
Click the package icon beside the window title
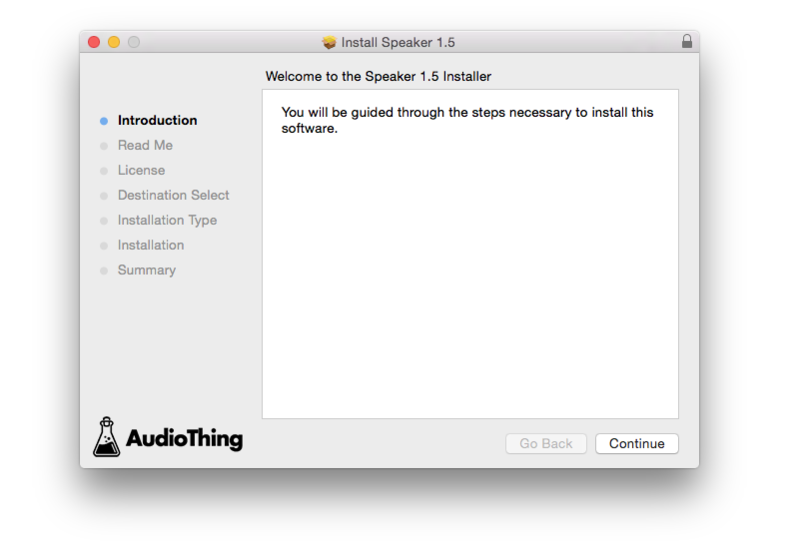(329, 43)
